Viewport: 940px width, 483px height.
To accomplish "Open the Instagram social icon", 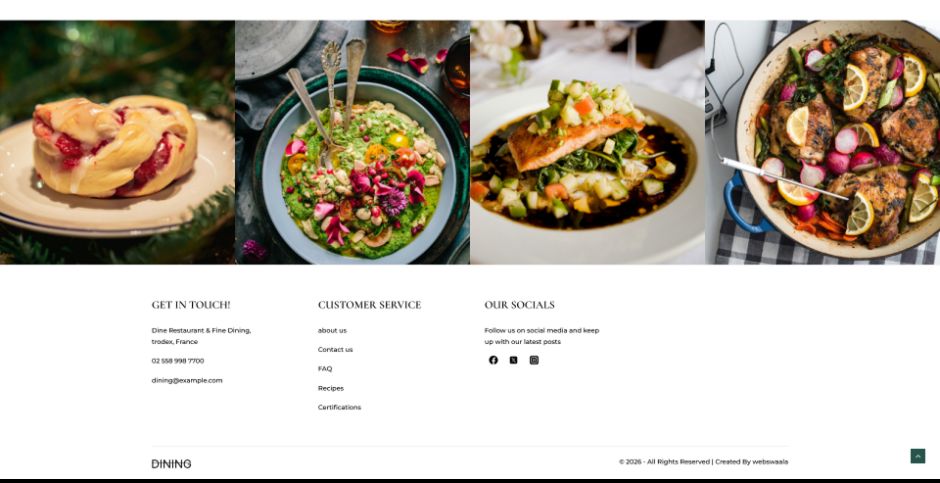I will tap(534, 360).
